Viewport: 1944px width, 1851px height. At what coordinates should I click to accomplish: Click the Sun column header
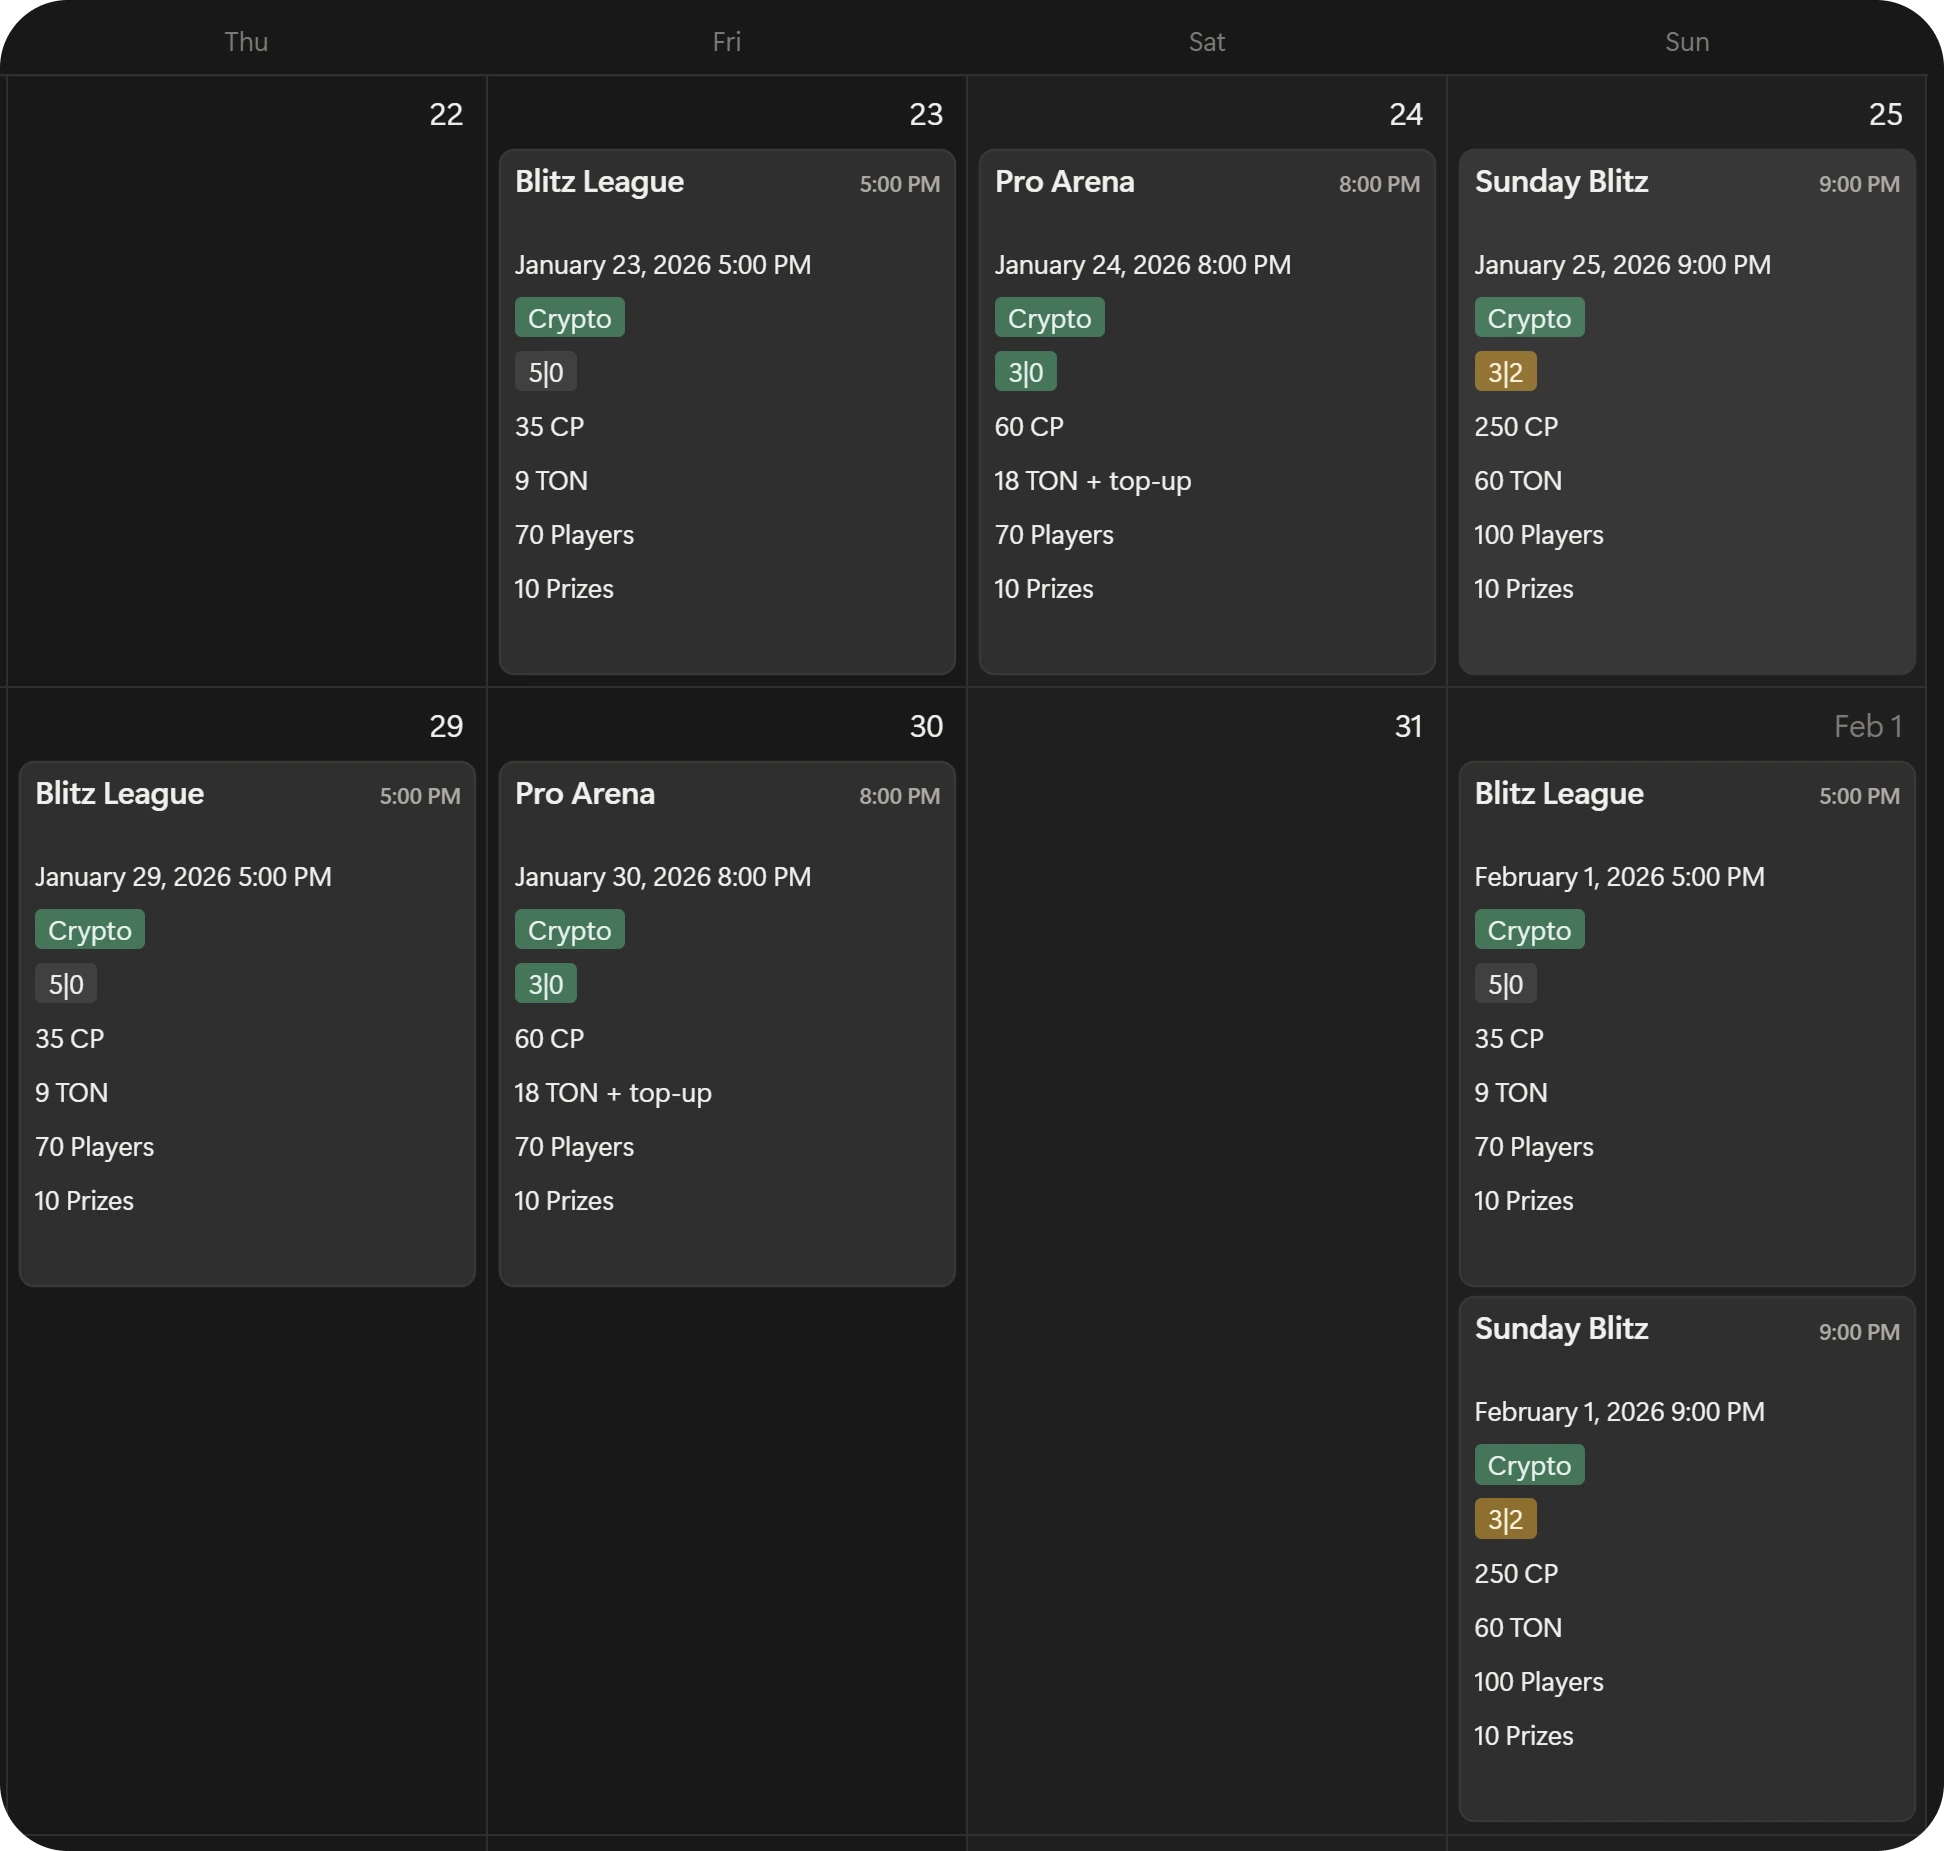click(1686, 42)
